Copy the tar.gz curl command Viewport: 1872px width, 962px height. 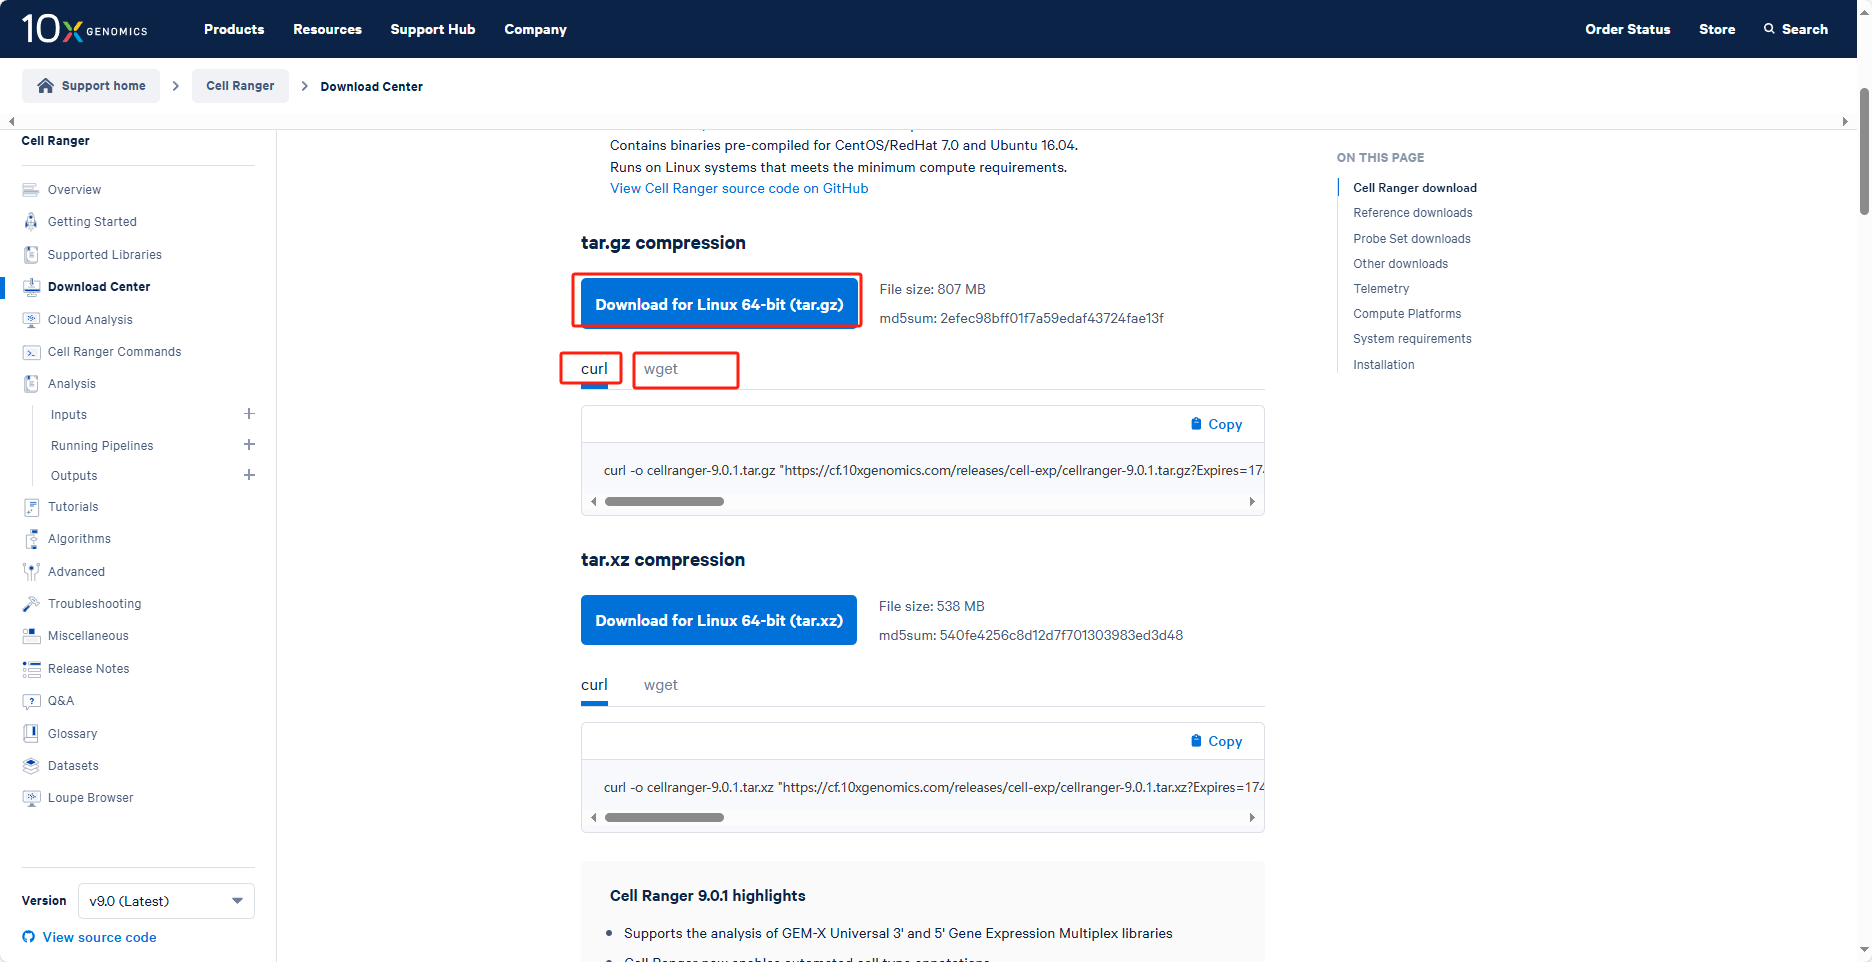tap(1216, 424)
